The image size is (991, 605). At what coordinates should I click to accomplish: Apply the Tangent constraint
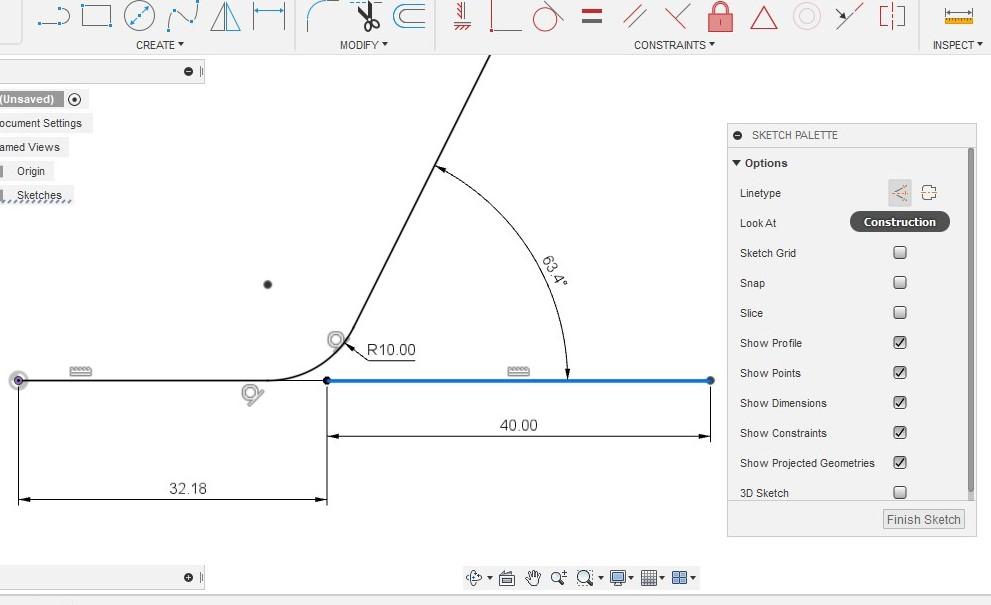pos(547,16)
